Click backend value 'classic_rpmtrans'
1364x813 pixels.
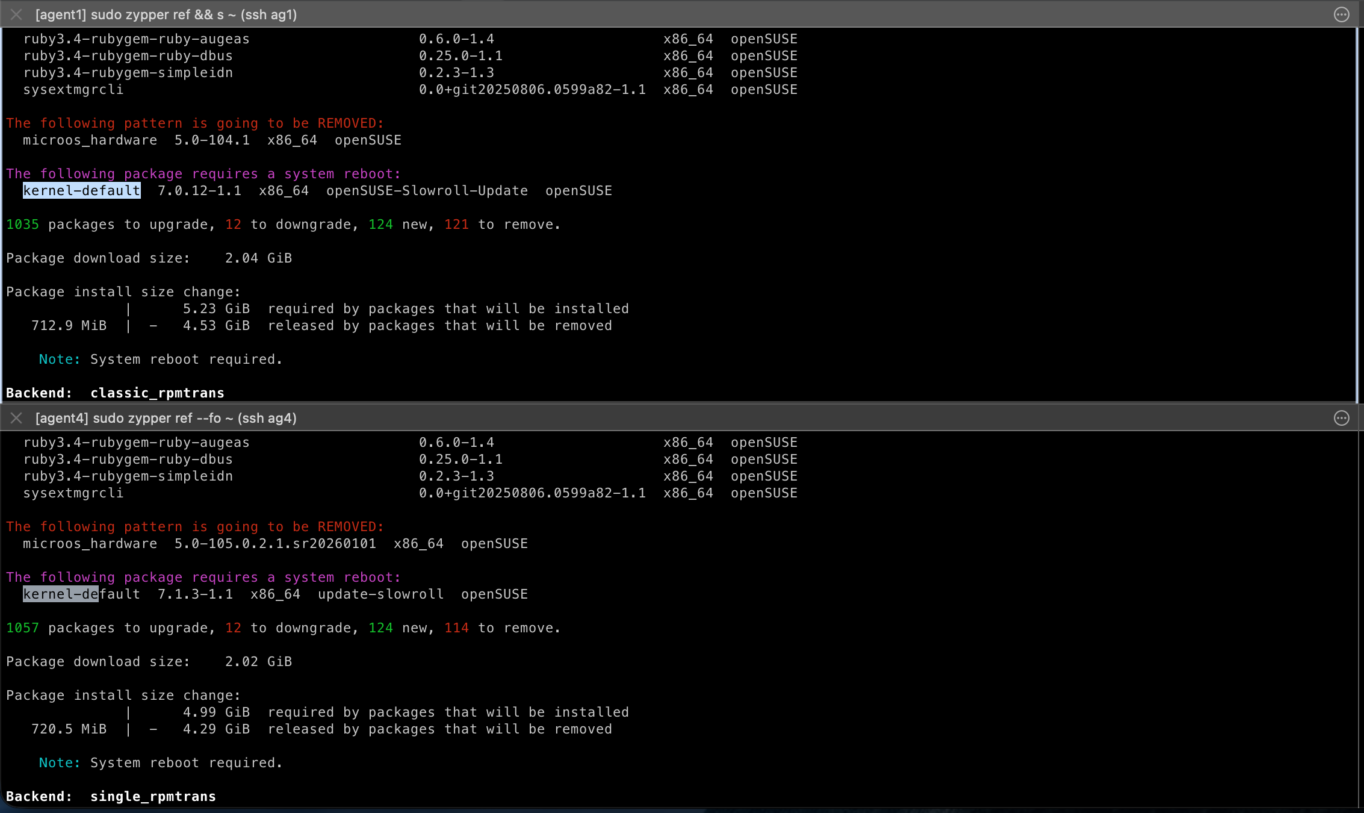pyautogui.click(x=157, y=393)
